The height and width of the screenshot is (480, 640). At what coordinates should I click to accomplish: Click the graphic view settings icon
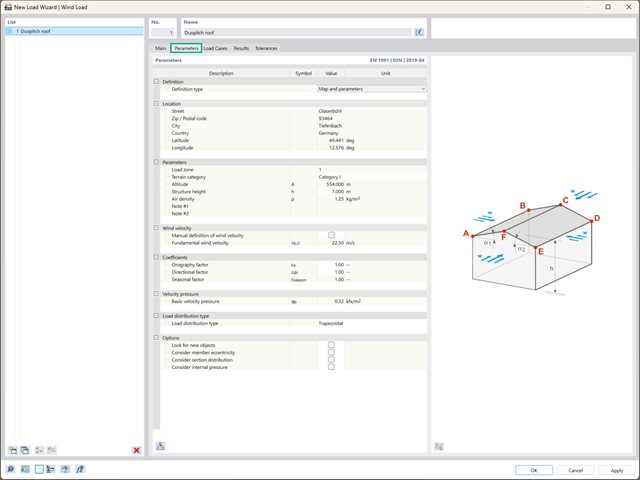(439, 447)
